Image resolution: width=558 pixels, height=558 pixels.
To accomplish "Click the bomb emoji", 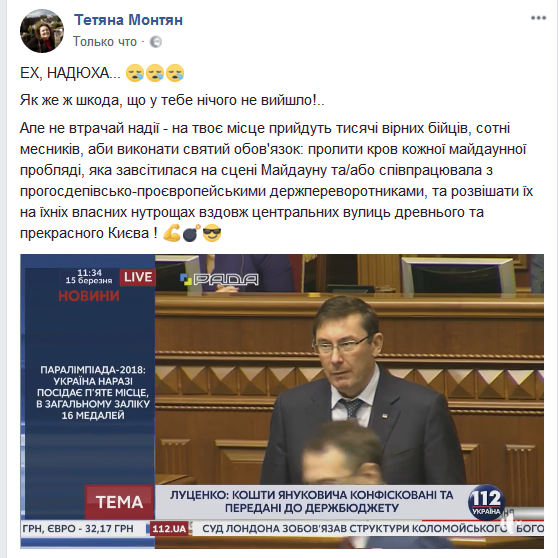I will click(x=191, y=233).
